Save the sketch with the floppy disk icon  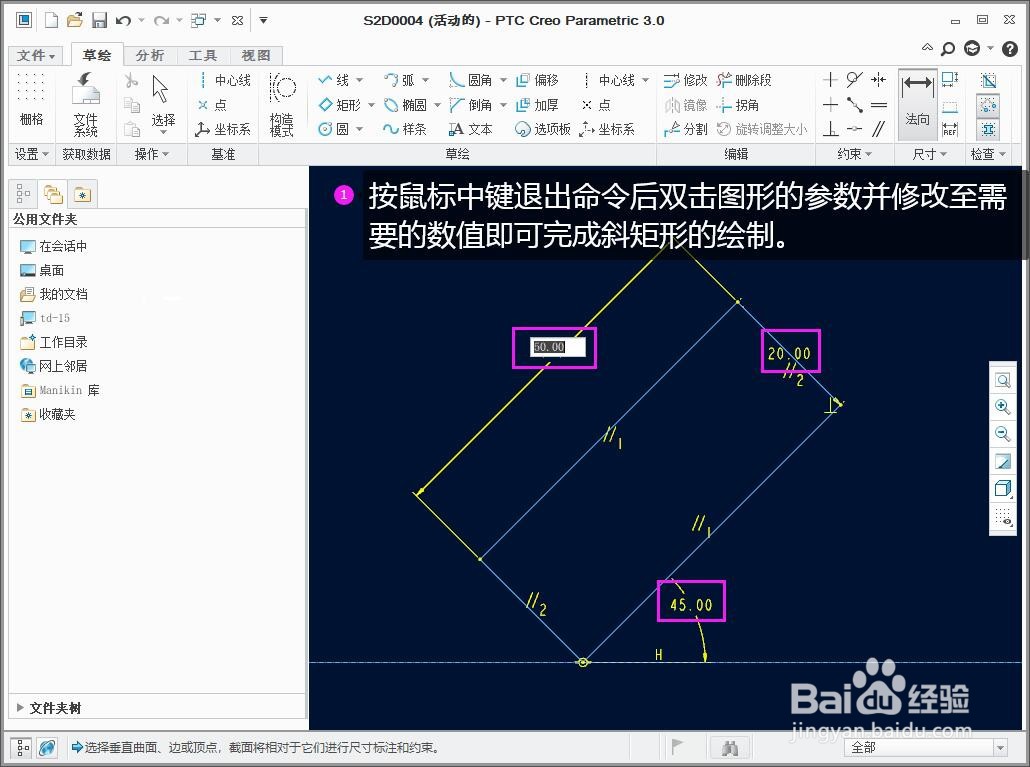99,20
